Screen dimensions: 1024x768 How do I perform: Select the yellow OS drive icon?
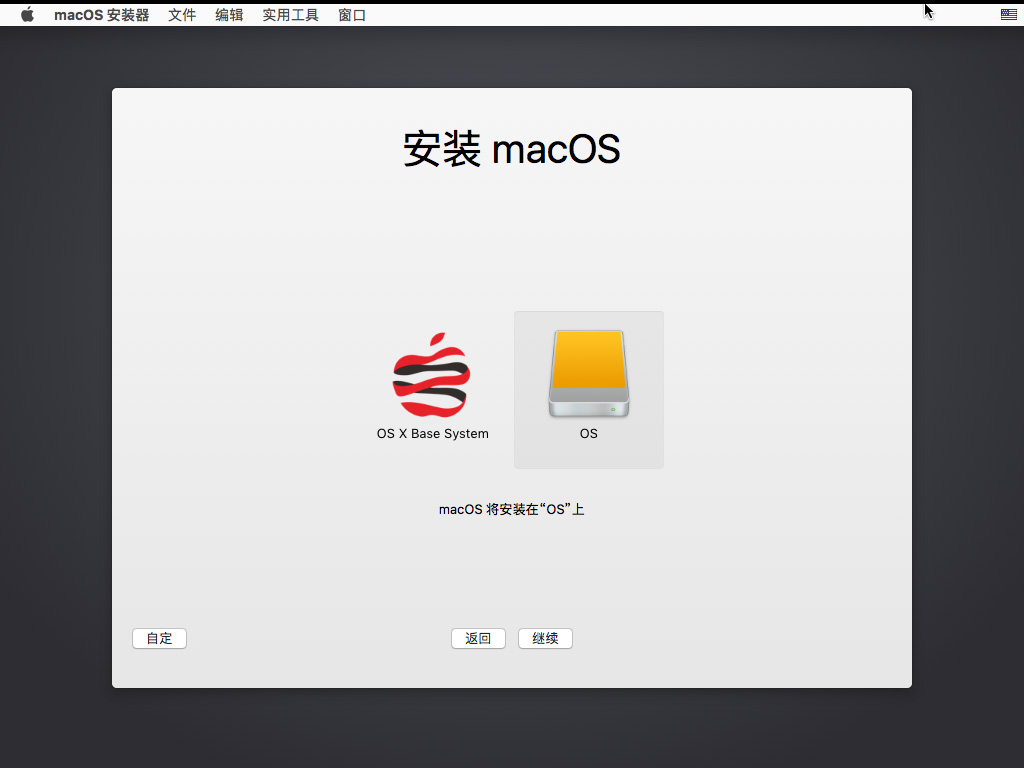[588, 374]
